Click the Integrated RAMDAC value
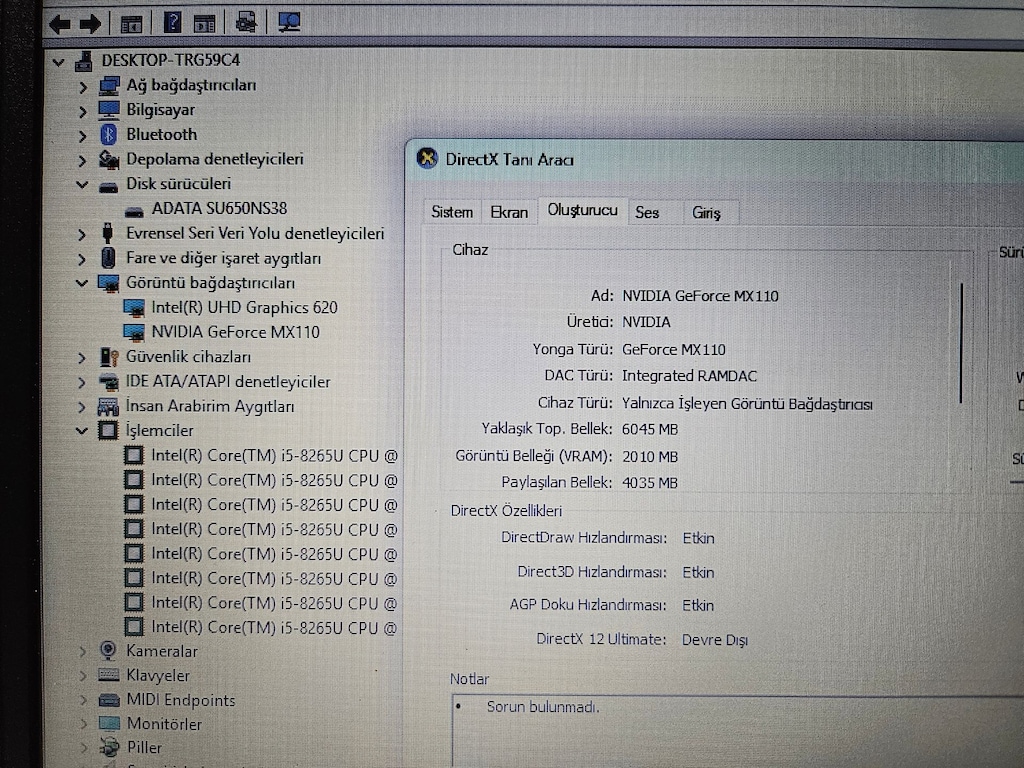Image resolution: width=1024 pixels, height=768 pixels. tap(689, 376)
